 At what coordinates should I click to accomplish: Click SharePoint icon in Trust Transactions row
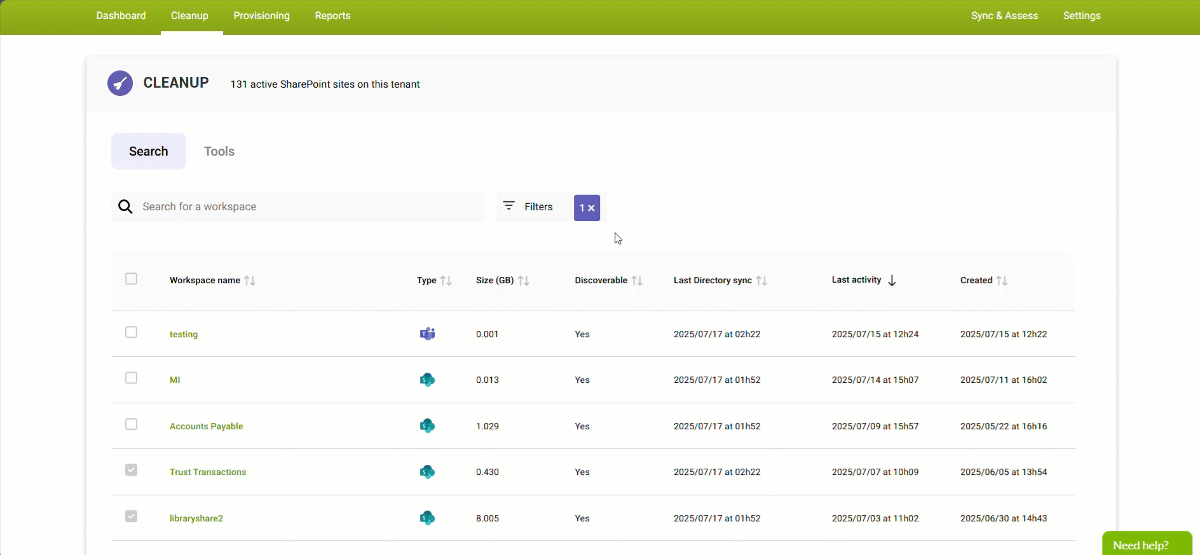tap(427, 472)
